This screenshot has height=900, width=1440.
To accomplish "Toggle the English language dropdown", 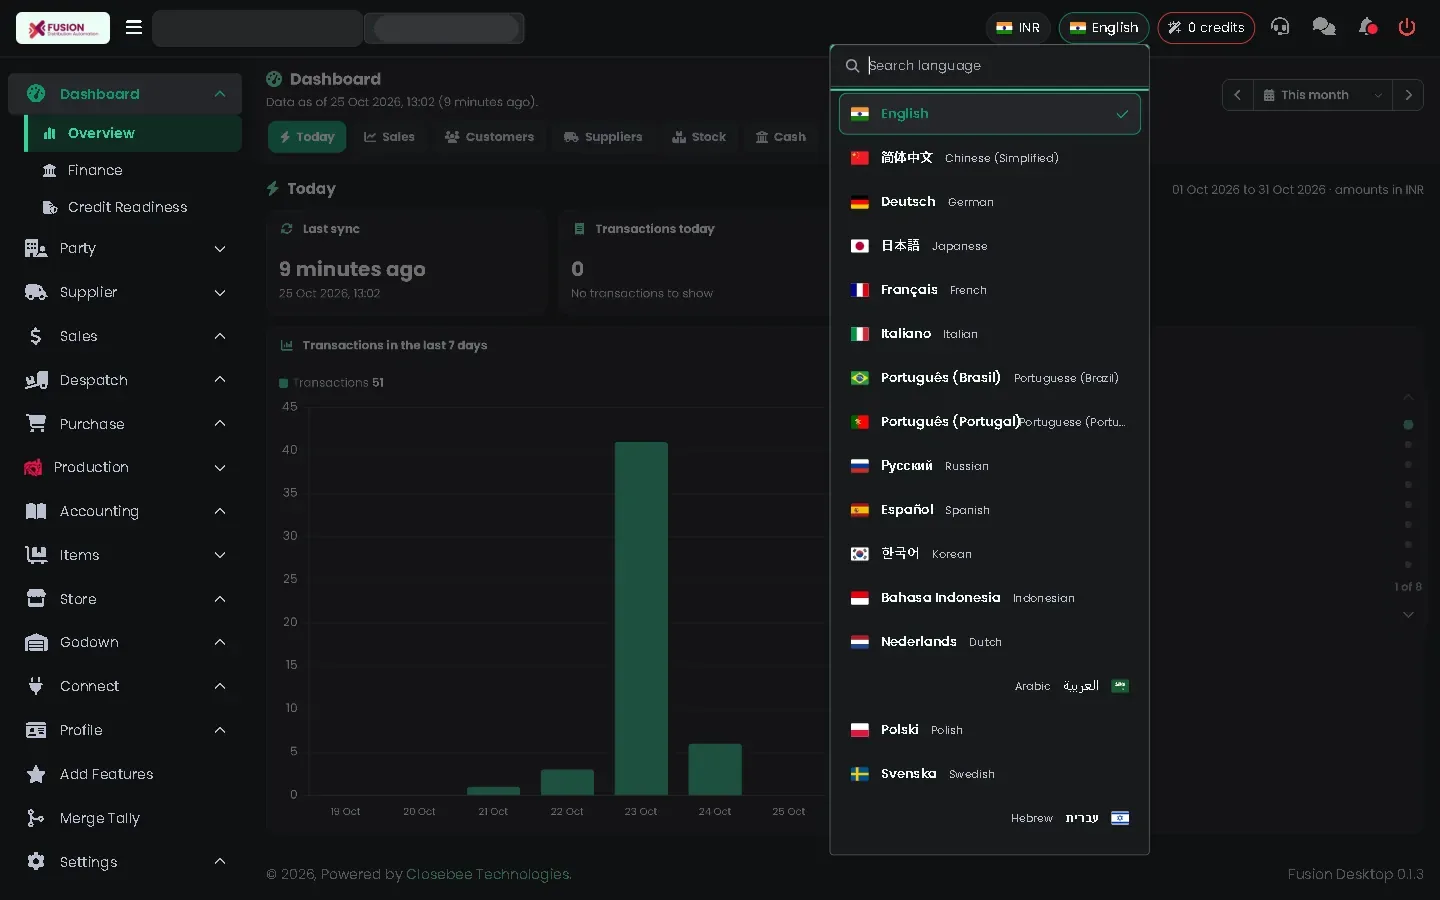I will [x=1104, y=28].
